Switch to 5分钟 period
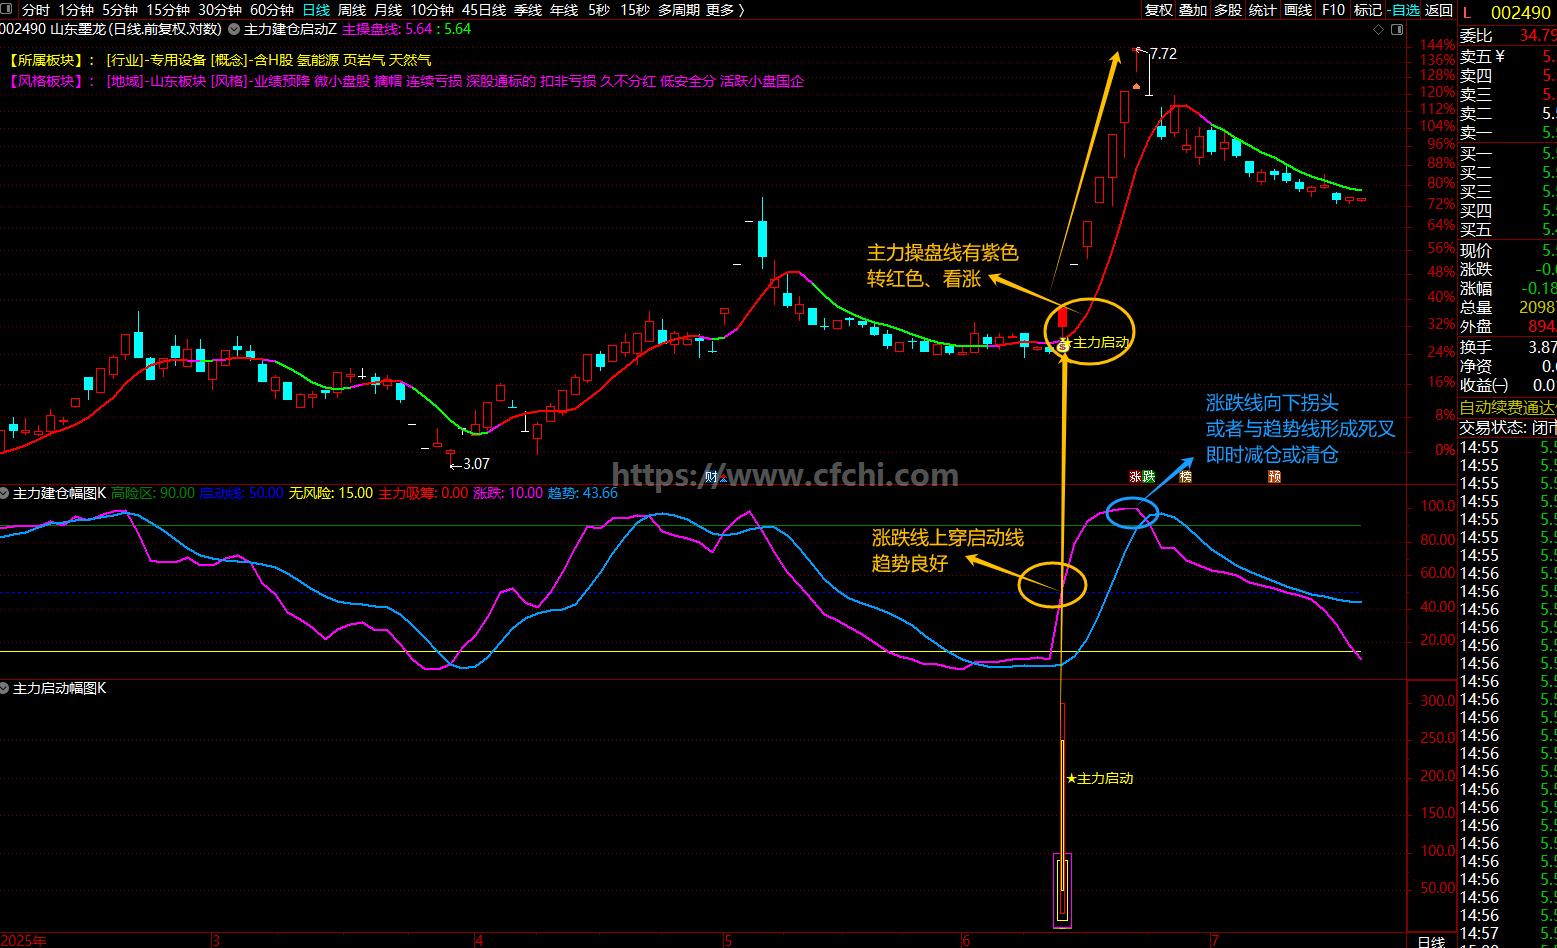Viewport: 1557px width, 948px height. [x=120, y=10]
